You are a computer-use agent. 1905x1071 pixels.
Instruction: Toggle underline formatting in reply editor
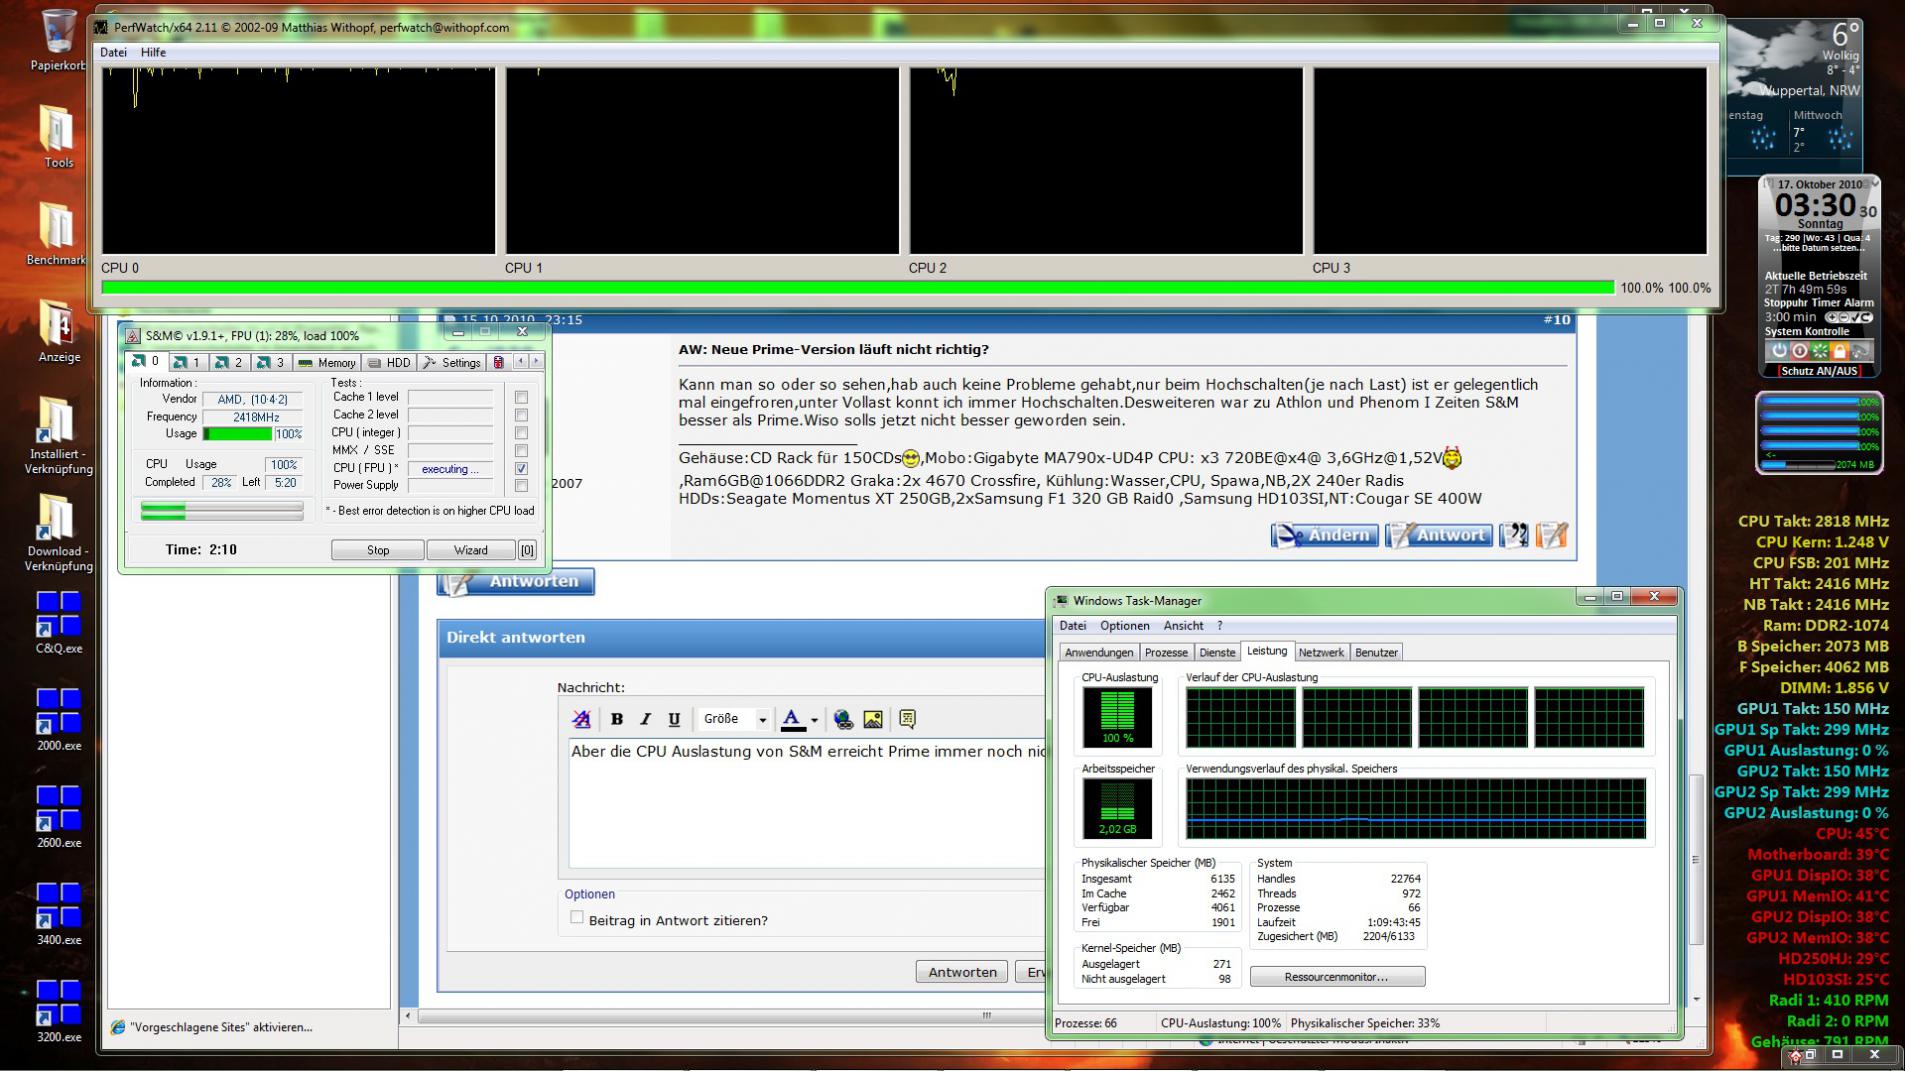674,719
